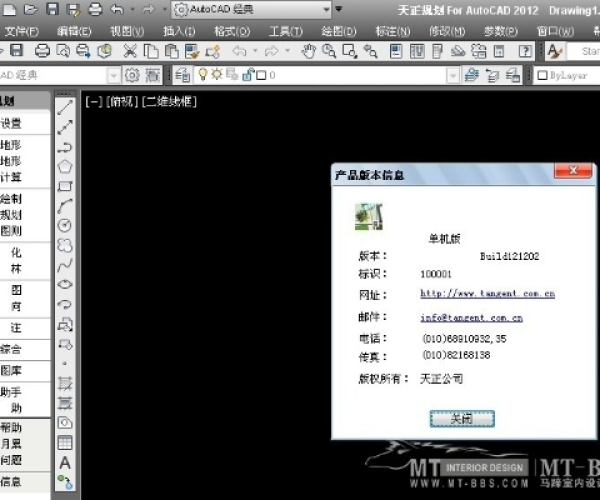
Task: Select the Table tool in Draw toolbar
Action: tap(65, 443)
